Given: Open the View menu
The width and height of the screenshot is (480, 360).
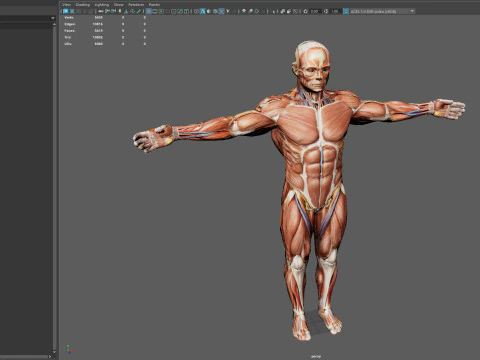Looking at the screenshot, I should 66,5.
